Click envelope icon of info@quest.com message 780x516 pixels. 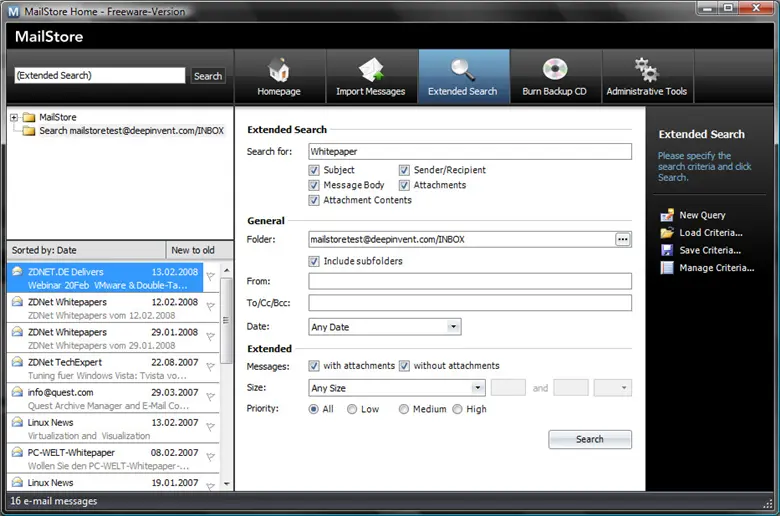click(x=17, y=392)
